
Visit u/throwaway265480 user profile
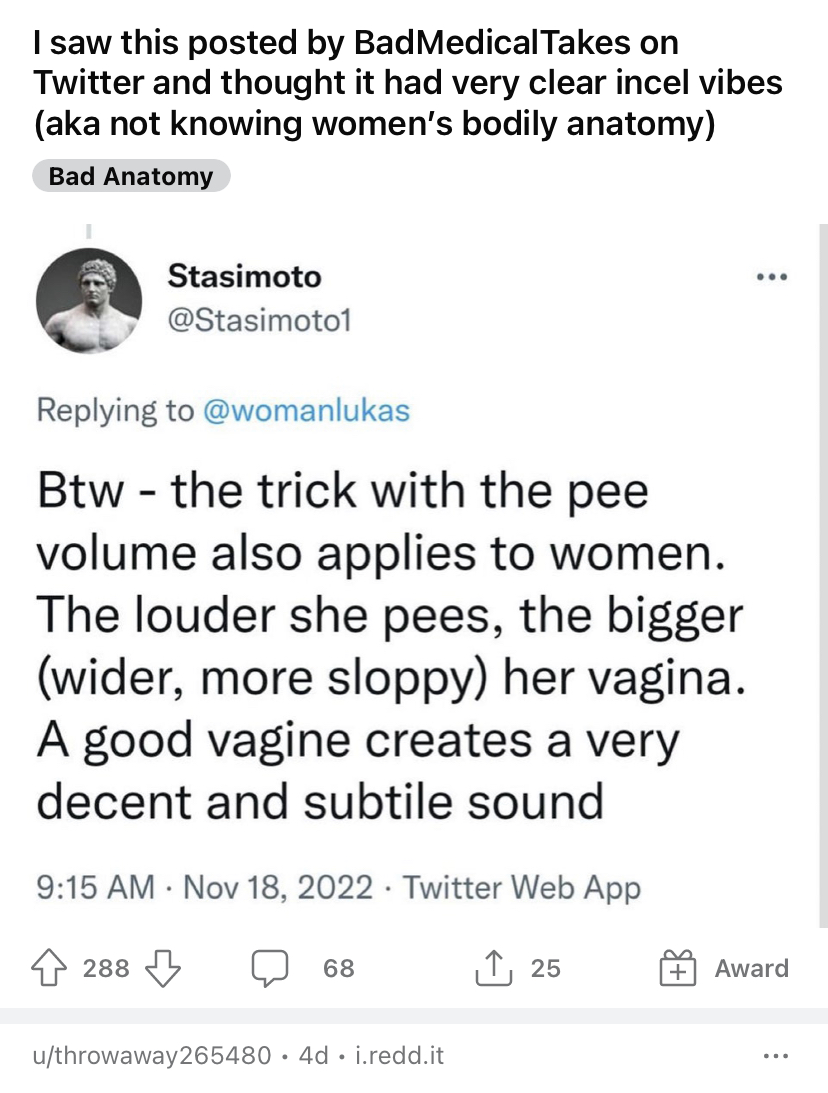coord(152,1055)
